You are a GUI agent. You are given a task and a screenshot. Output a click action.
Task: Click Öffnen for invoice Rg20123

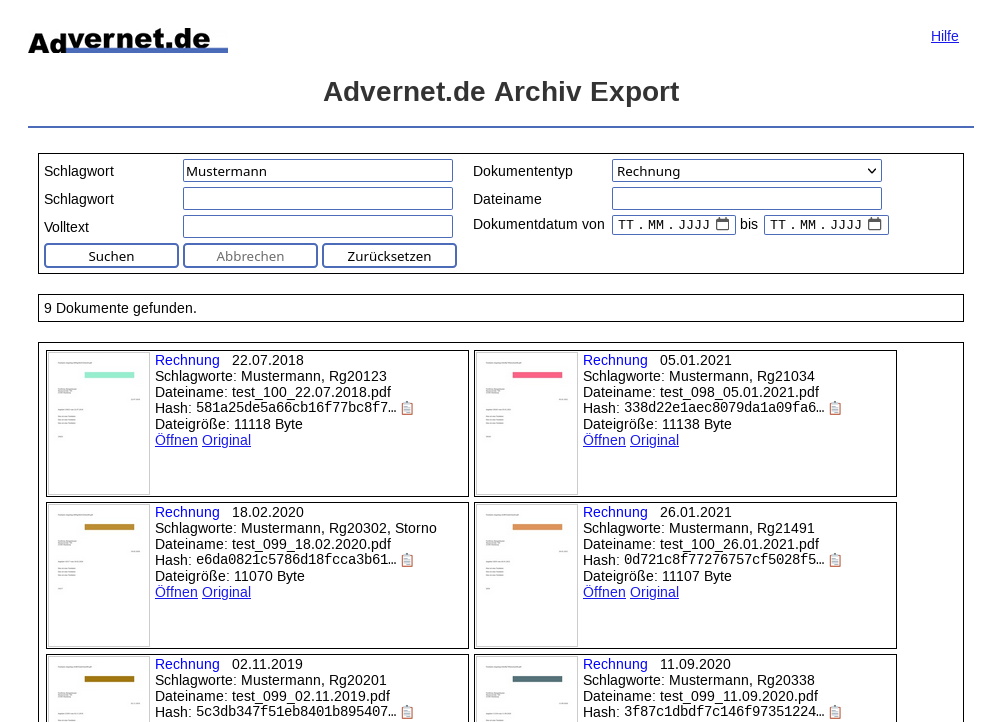click(176, 440)
